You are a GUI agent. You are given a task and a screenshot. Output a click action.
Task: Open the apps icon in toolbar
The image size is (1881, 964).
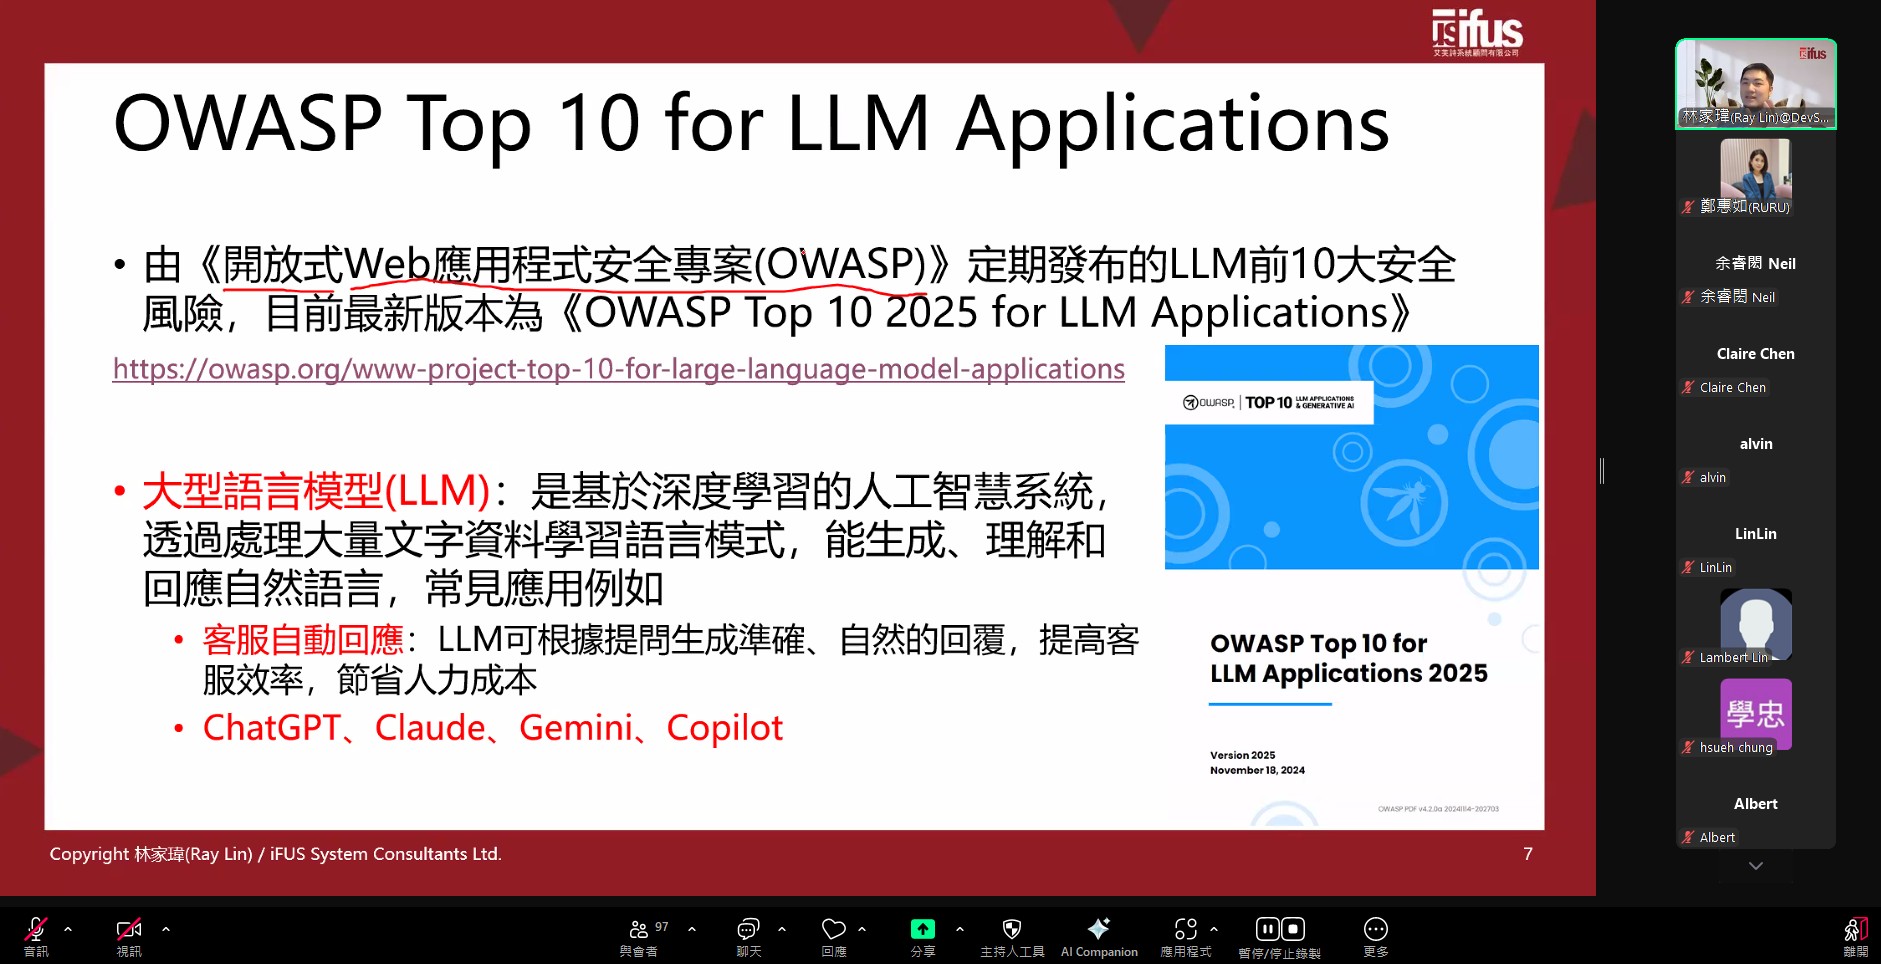[x=1185, y=930]
